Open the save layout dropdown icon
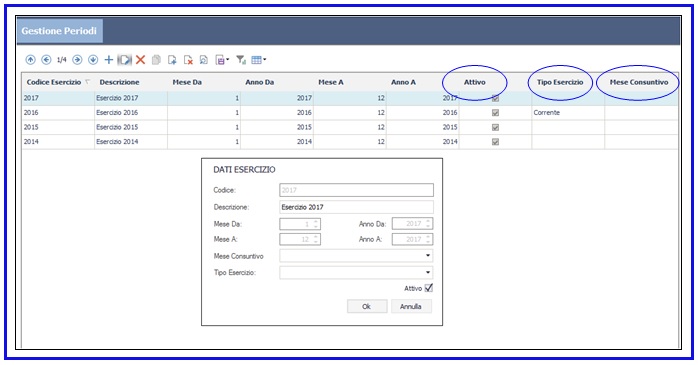The width and height of the screenshot is (698, 365). tap(222, 60)
